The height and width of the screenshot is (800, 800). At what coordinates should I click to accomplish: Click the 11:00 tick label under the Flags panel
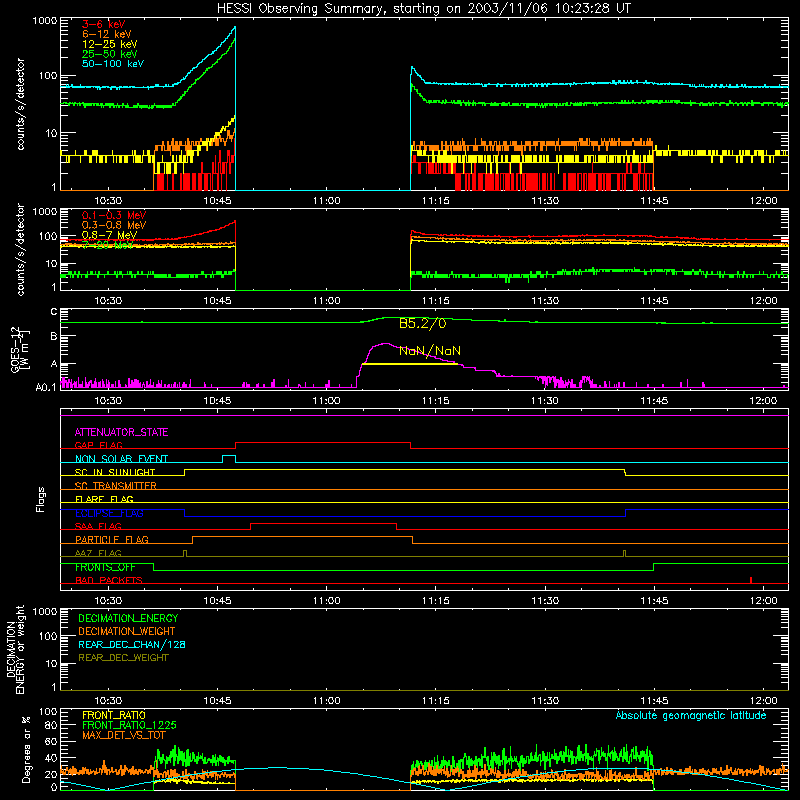click(x=327, y=601)
